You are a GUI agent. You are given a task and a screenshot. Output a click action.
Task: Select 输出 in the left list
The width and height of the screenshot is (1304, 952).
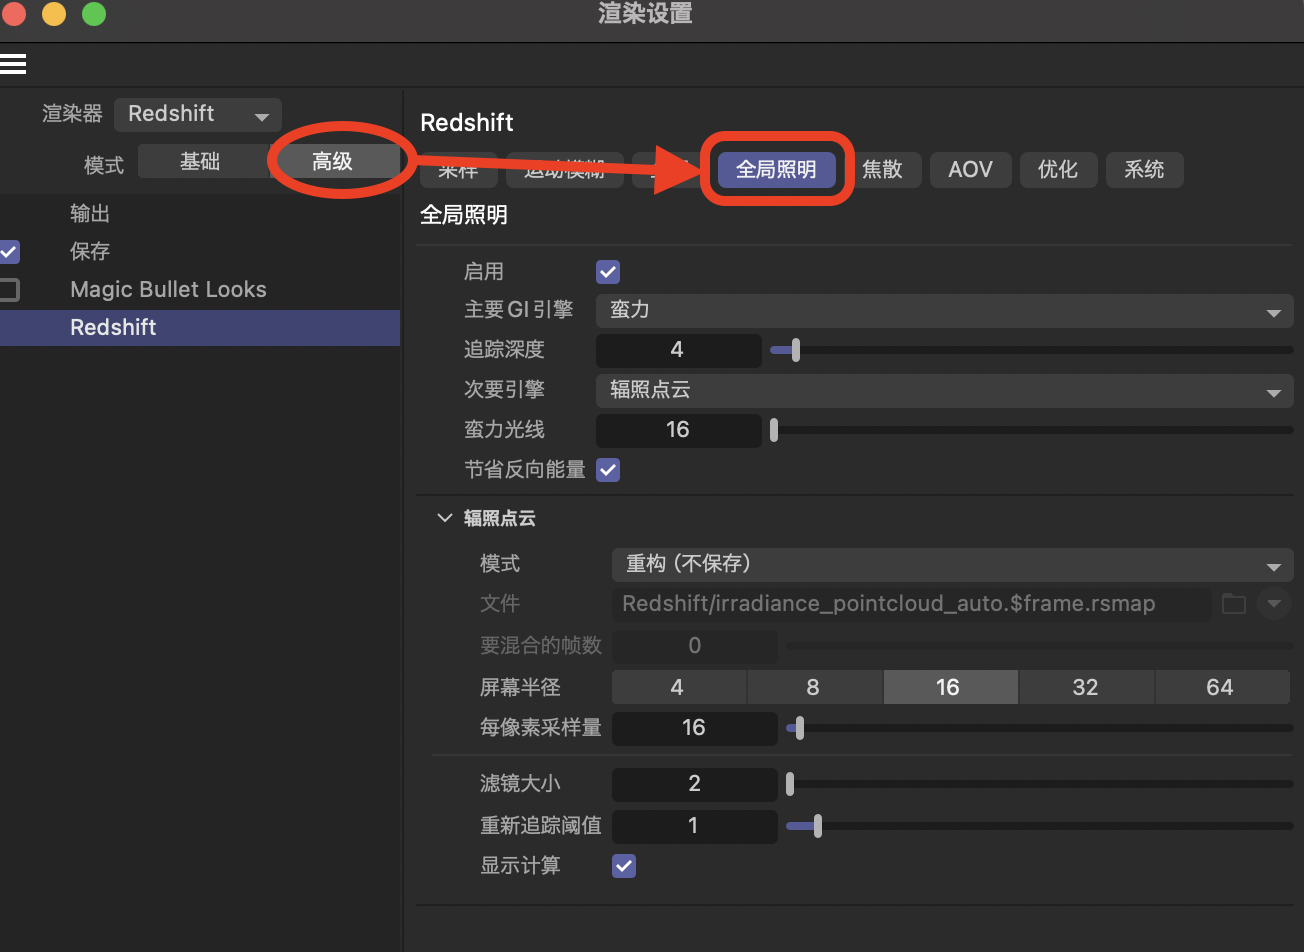[90, 213]
